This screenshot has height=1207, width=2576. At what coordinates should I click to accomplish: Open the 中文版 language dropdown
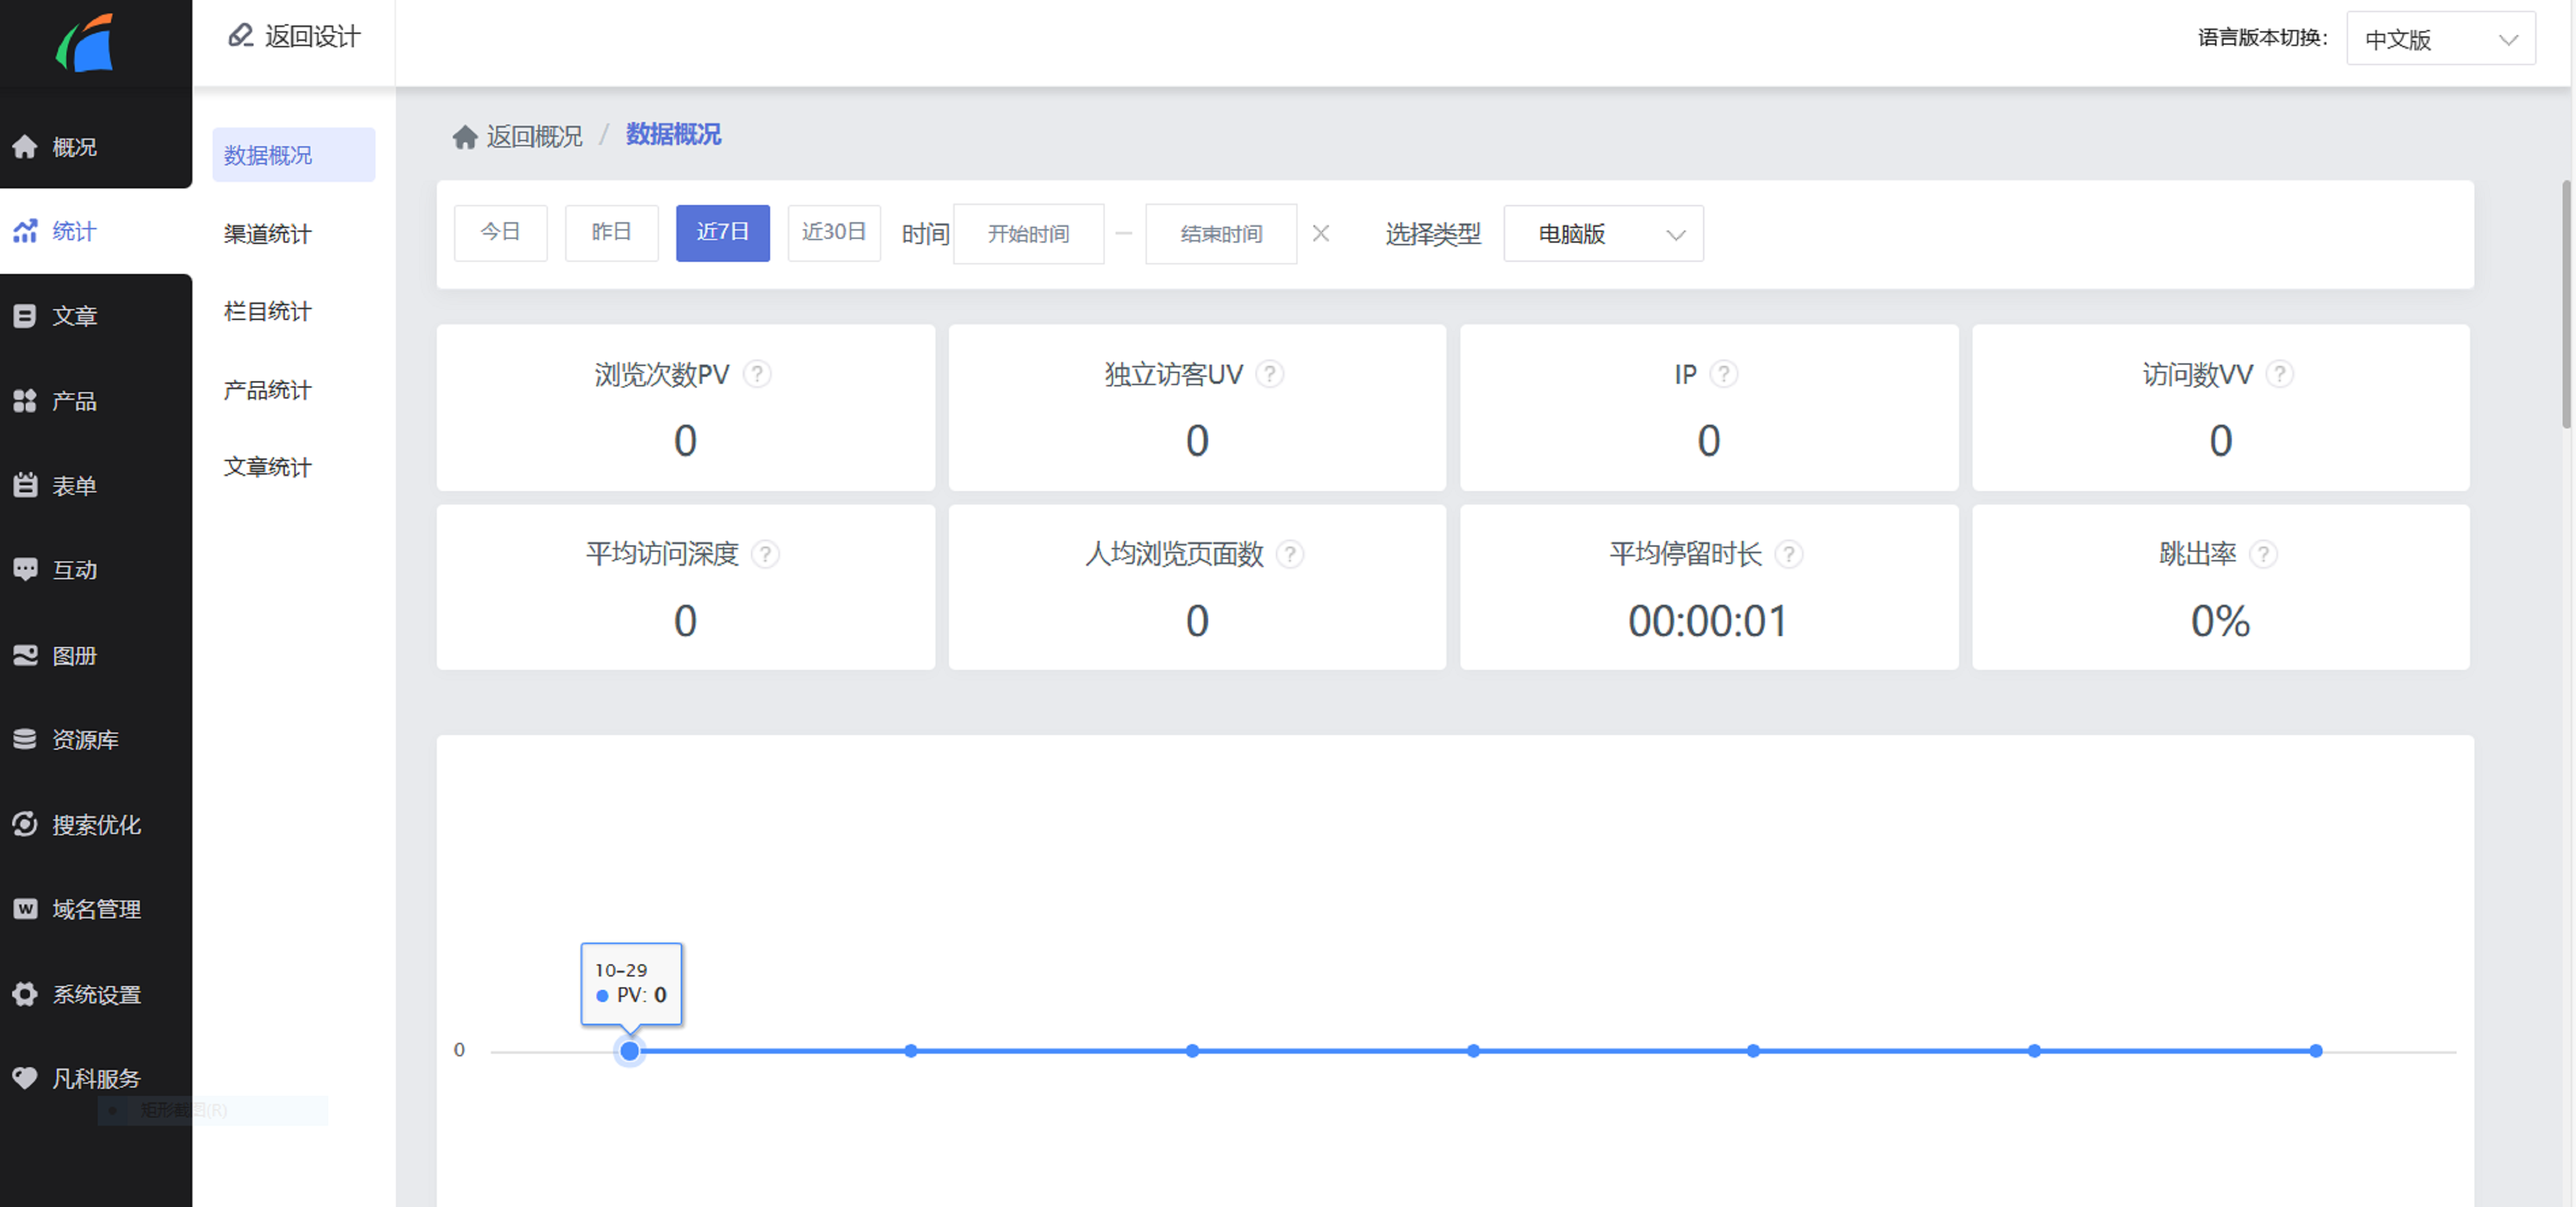(2440, 39)
